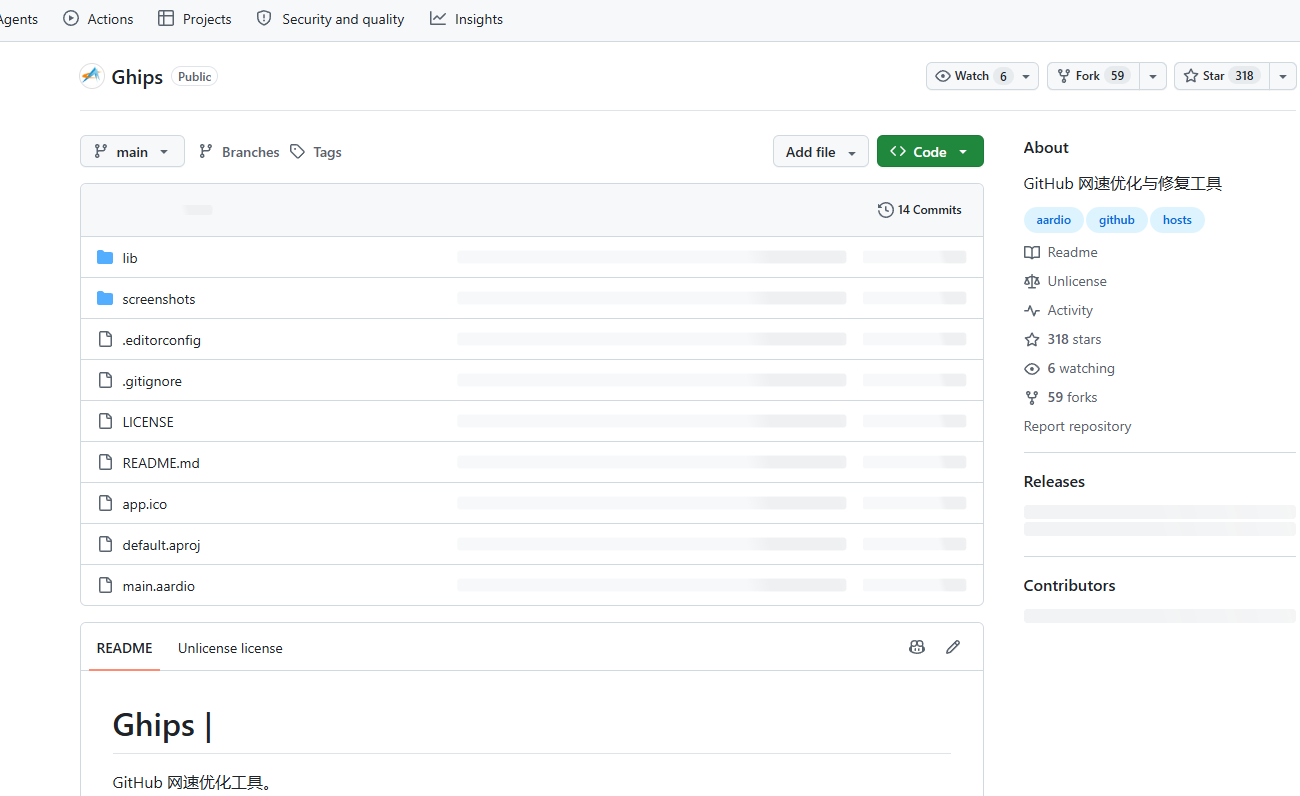This screenshot has height=796, width=1300.
Task: Fork the Ghips repository
Action: point(1093,76)
